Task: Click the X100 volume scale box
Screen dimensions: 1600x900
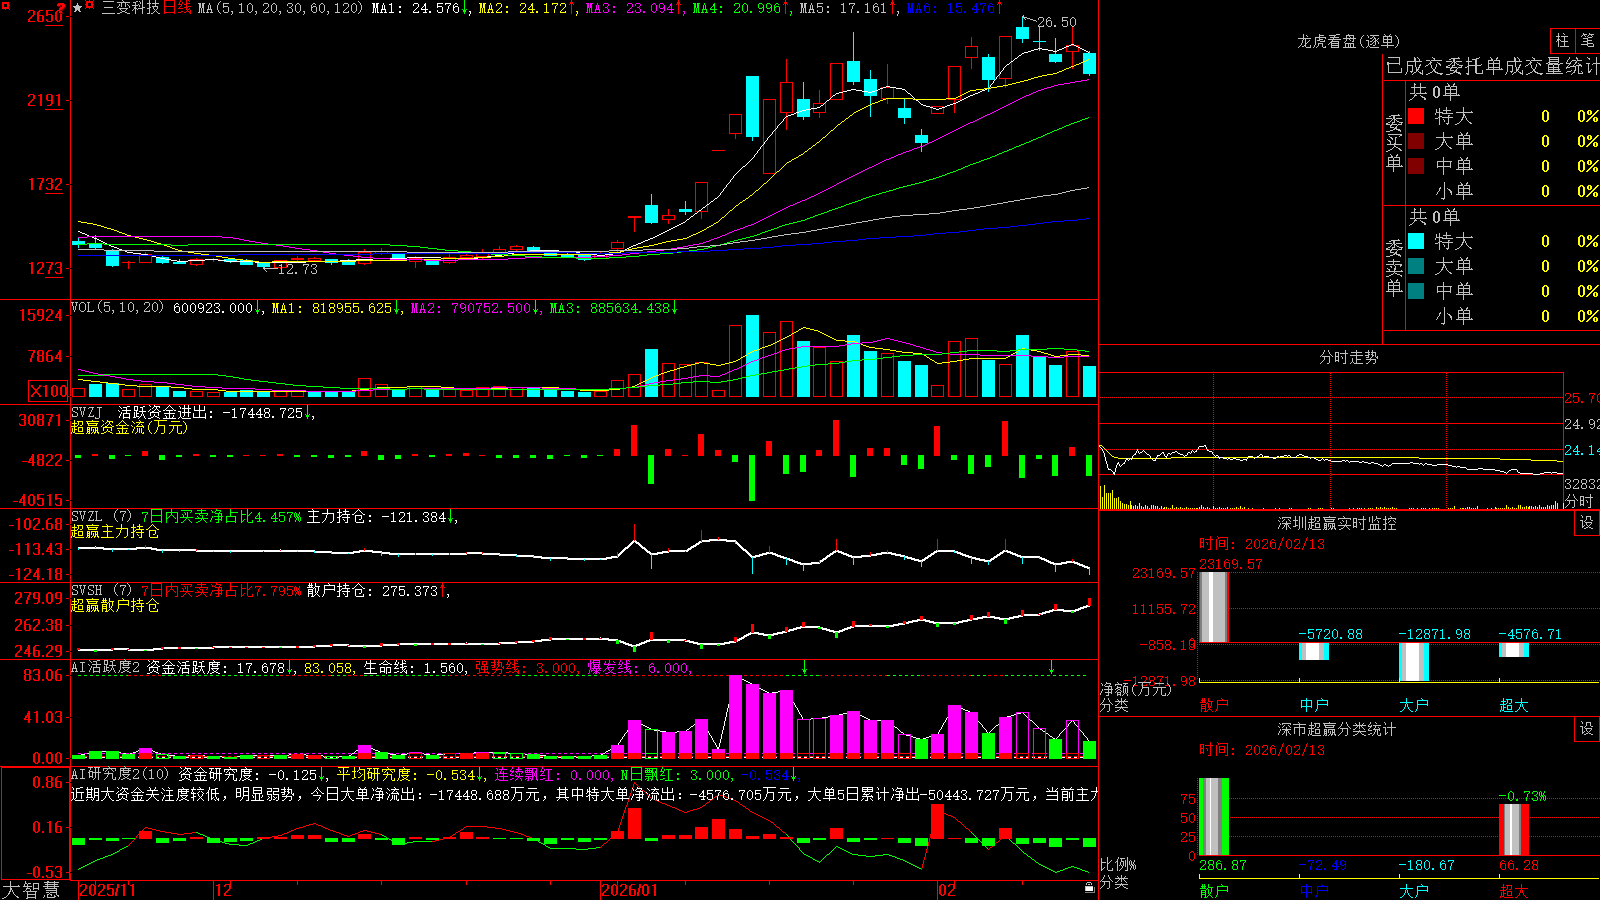Action: coord(48,391)
